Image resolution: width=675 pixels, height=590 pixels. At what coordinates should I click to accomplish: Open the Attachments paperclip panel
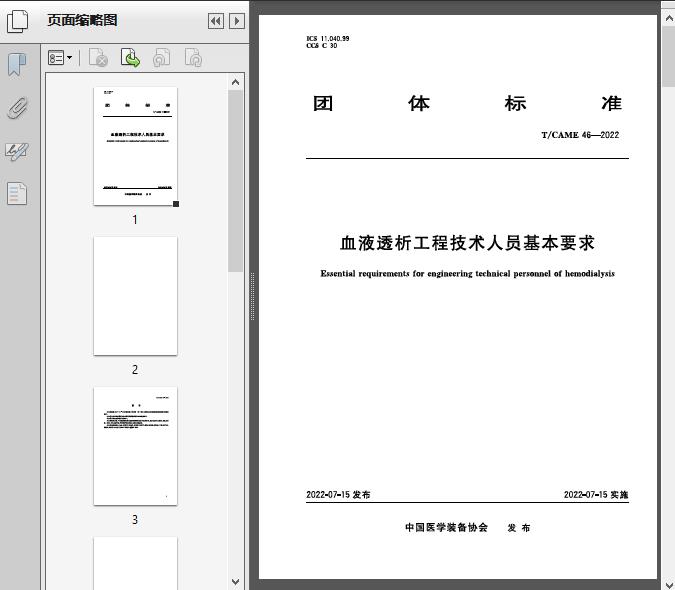coord(17,108)
